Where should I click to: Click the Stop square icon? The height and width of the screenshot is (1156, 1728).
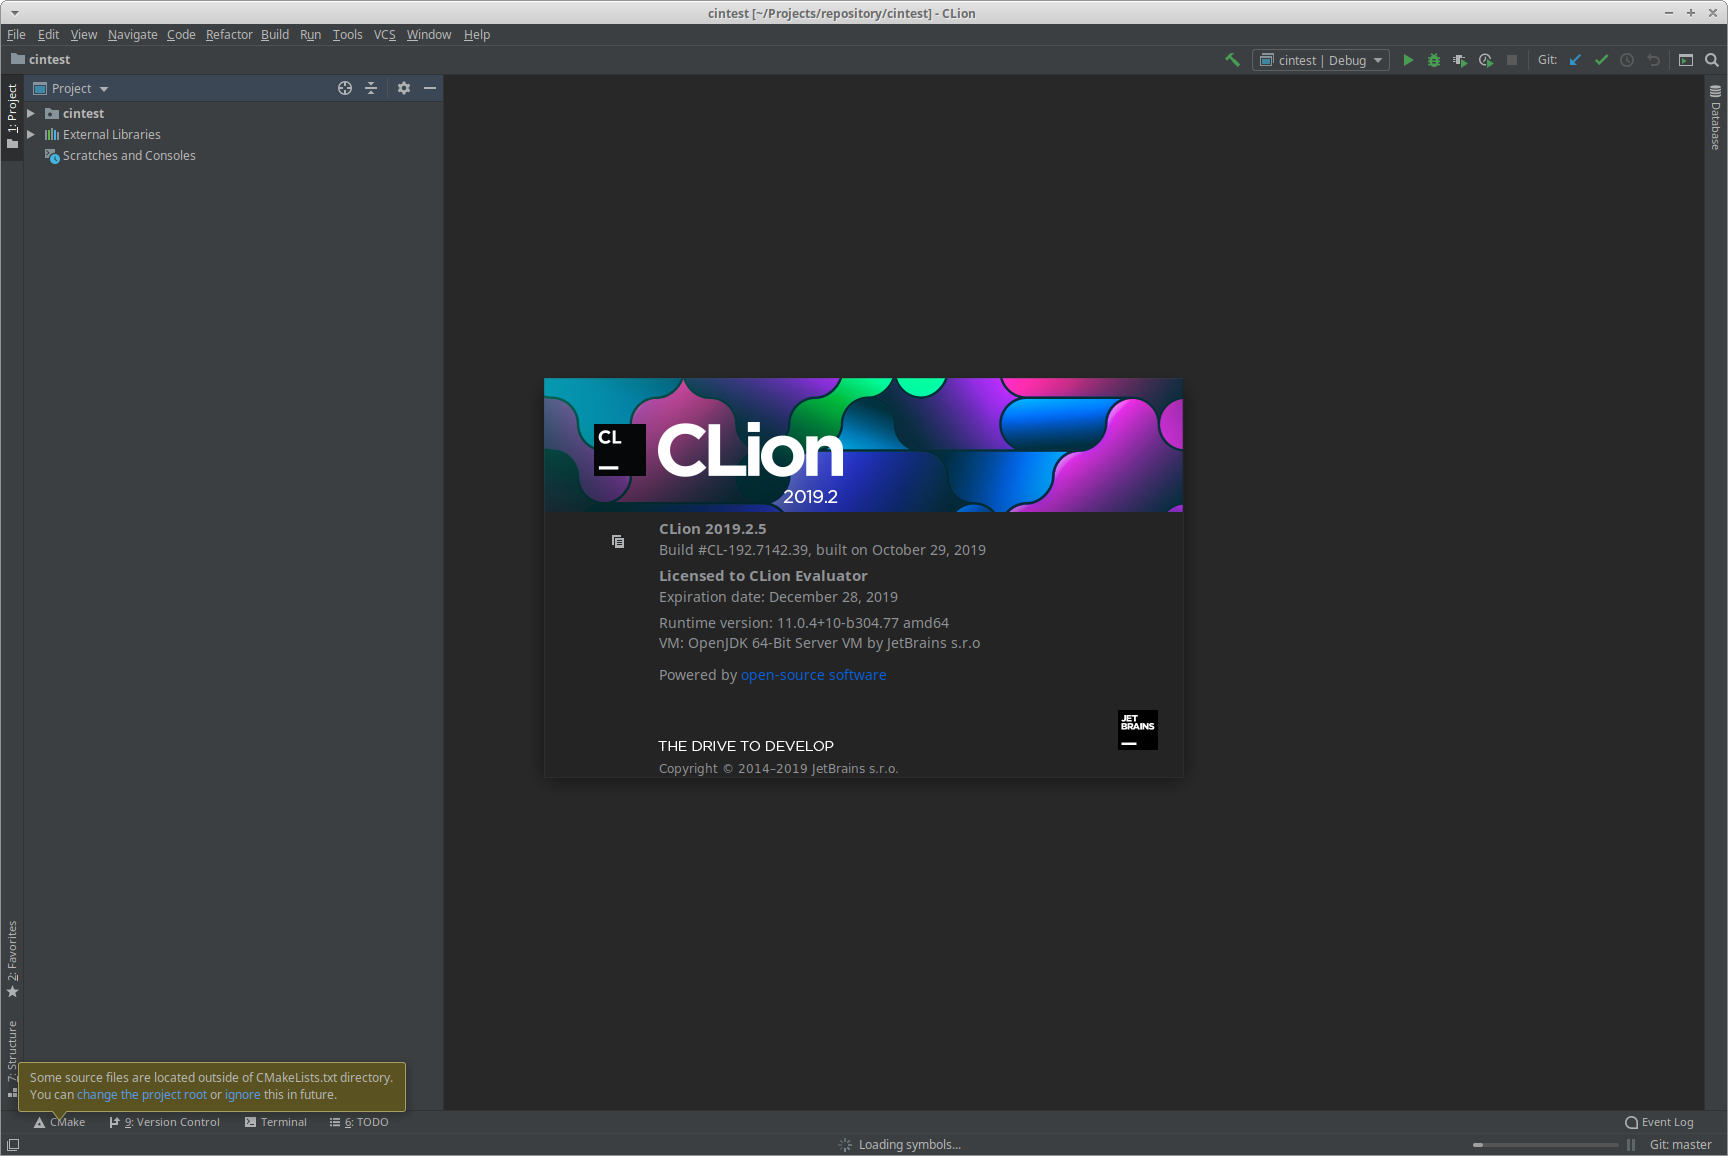(1512, 60)
